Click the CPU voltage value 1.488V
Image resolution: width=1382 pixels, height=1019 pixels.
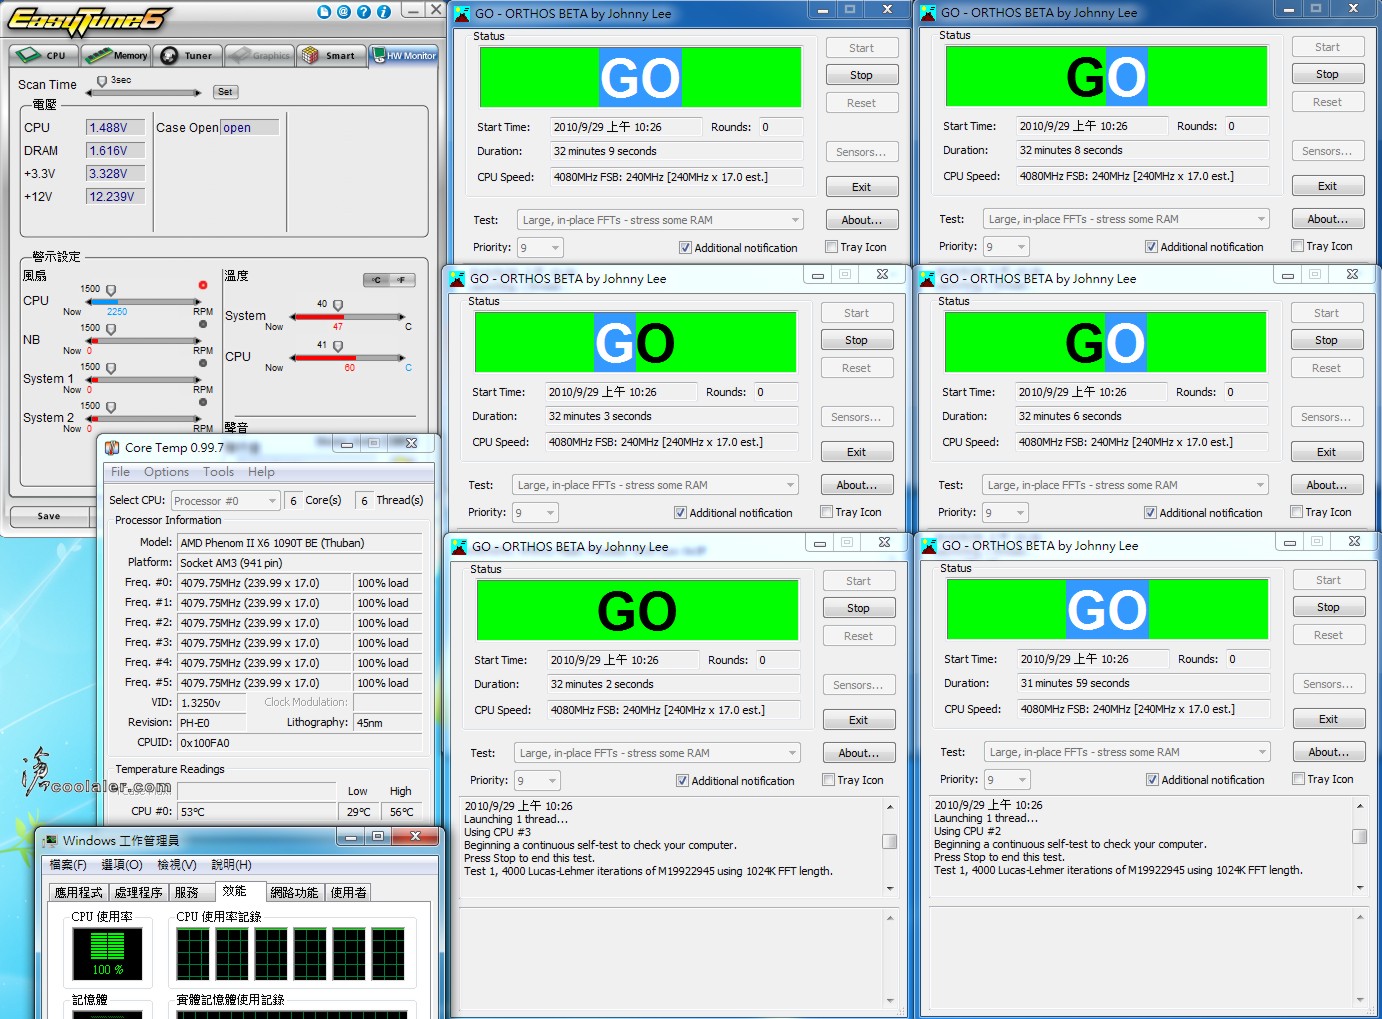[x=115, y=128]
